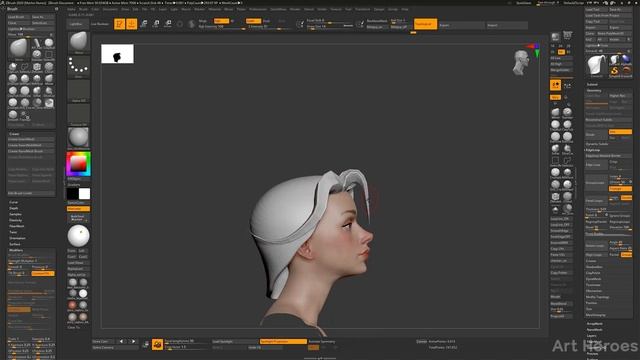Image resolution: width=640 pixels, height=360 pixels.
Task: Click the circular gizmo icon after Rotate
Action: tap(180, 24)
